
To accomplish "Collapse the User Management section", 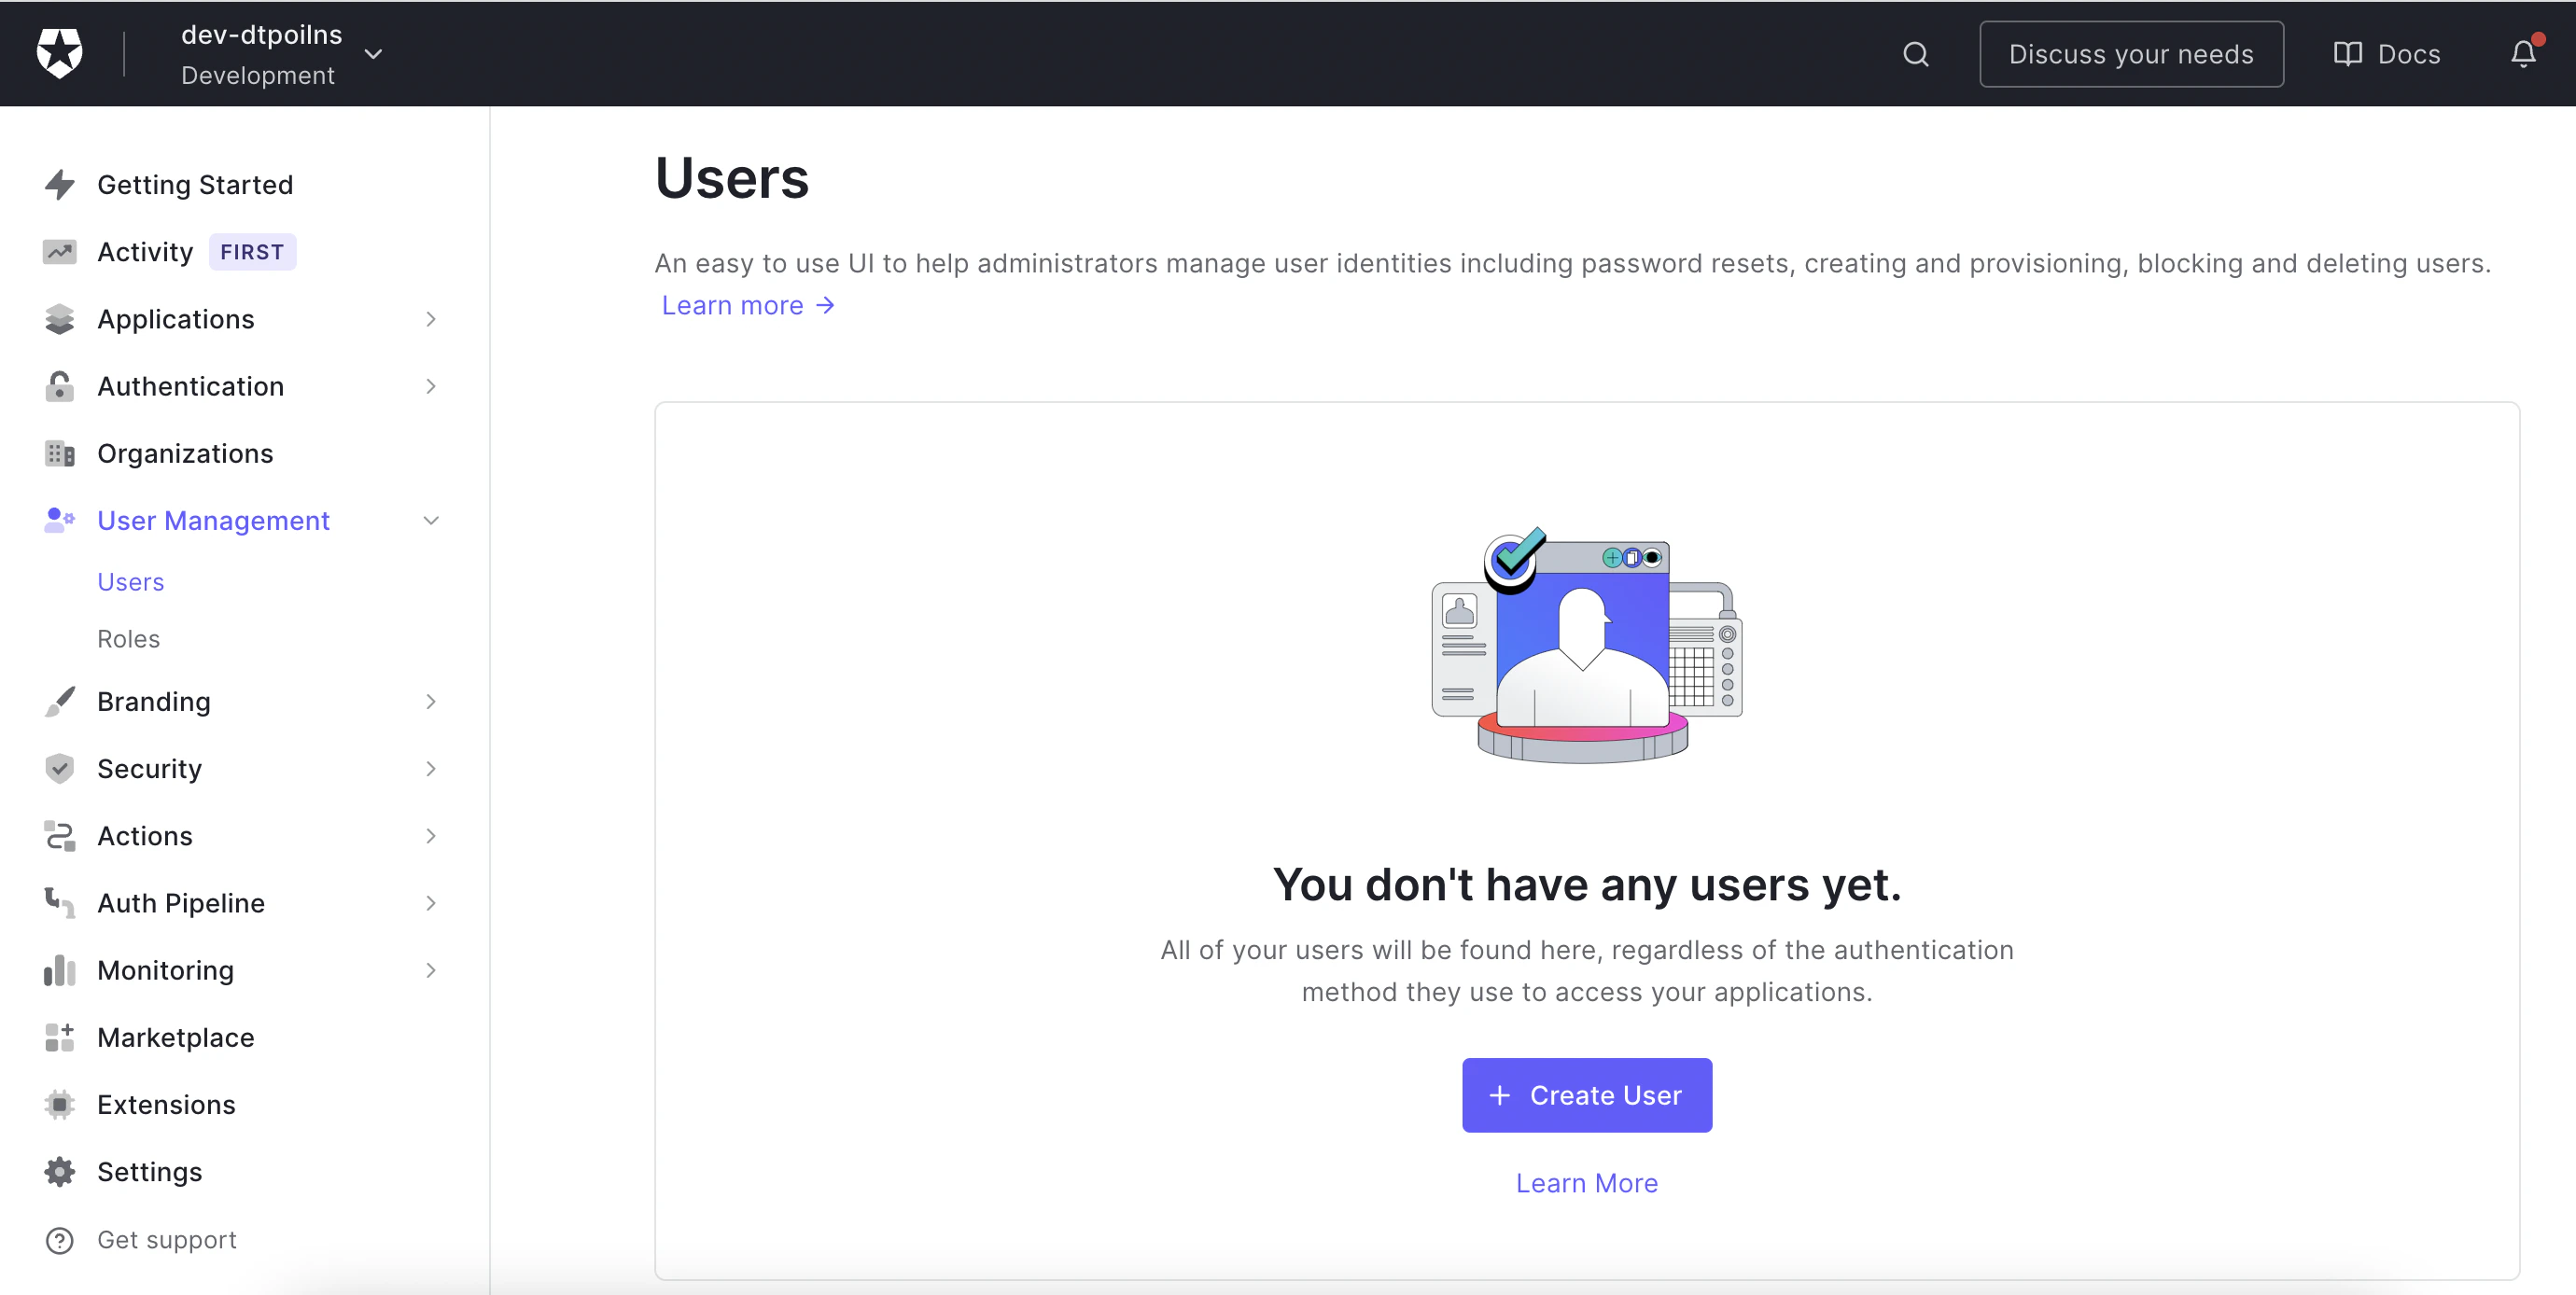I will click(430, 520).
